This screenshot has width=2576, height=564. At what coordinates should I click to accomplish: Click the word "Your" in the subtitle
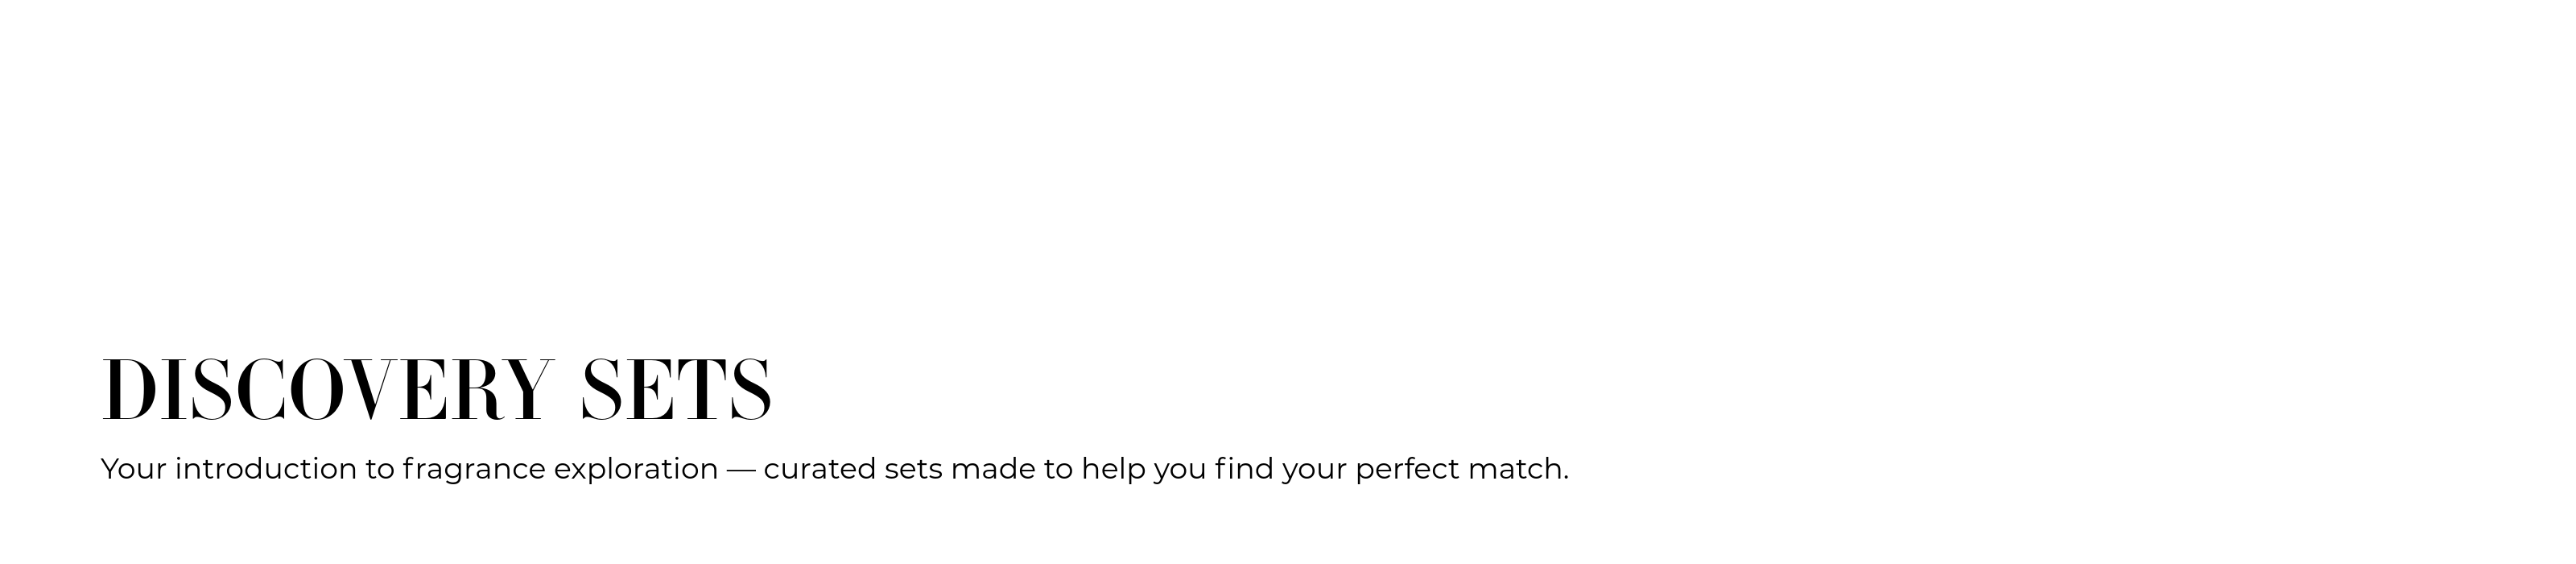(133, 469)
